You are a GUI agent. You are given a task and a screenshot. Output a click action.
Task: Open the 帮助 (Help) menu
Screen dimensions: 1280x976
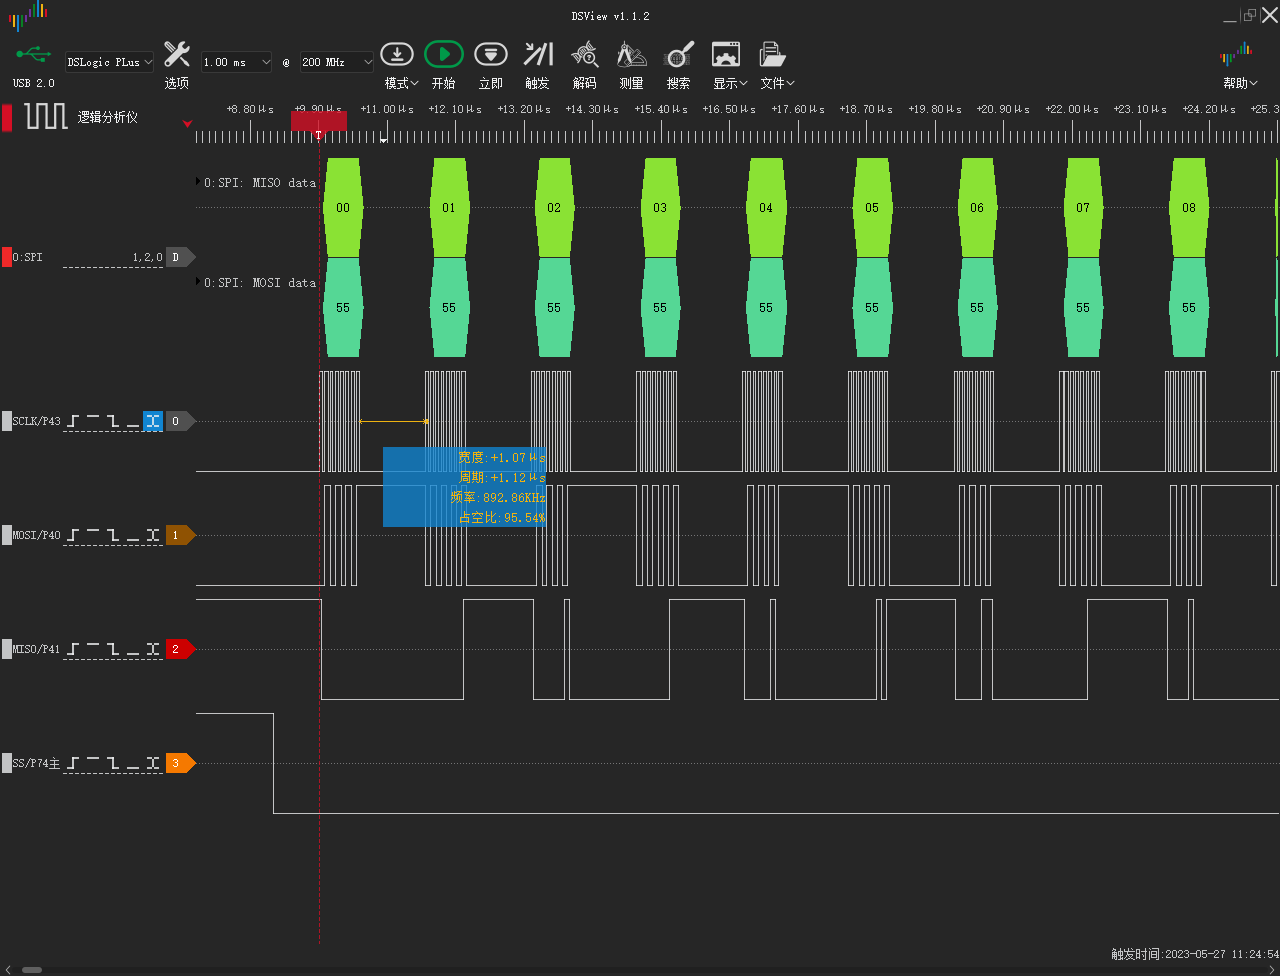(1240, 83)
